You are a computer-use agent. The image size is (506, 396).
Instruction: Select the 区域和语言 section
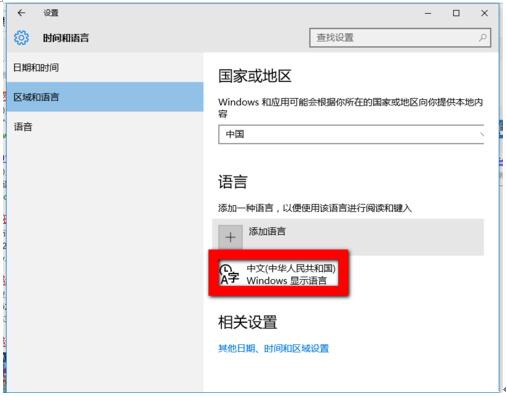click(x=105, y=97)
